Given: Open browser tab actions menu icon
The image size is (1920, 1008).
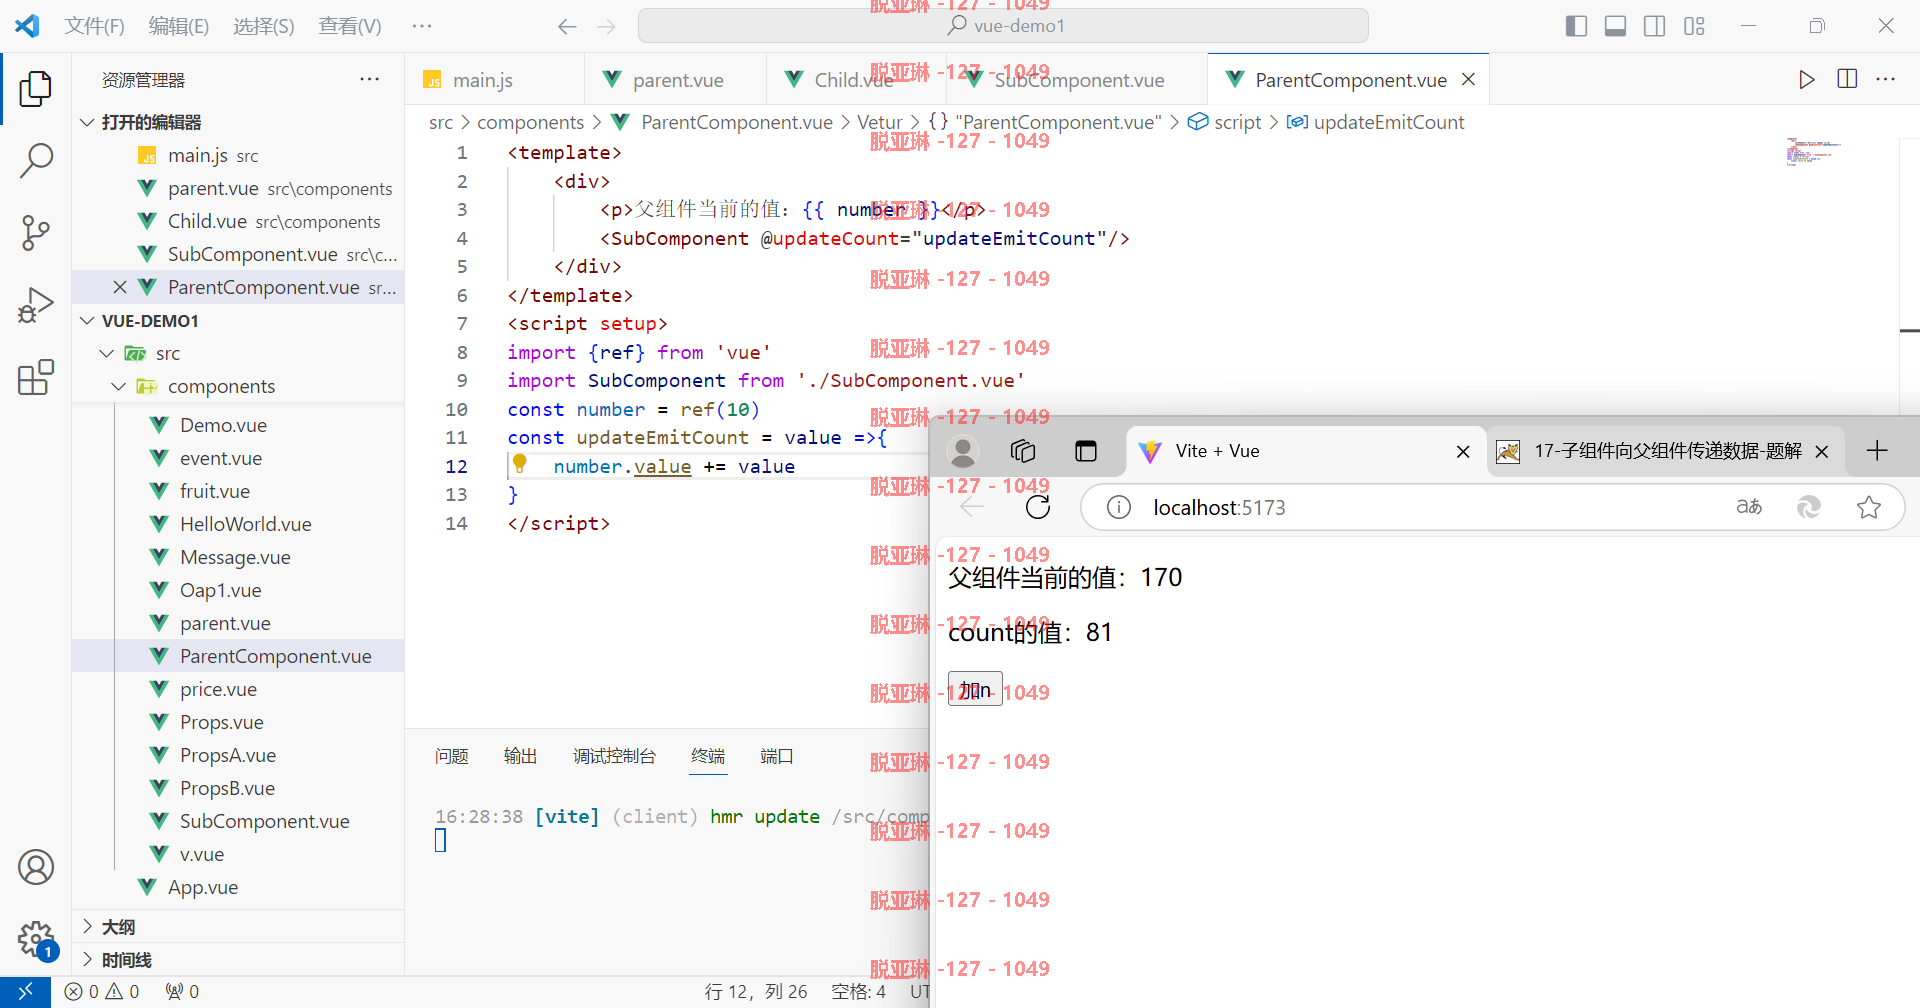Looking at the screenshot, I should (1086, 451).
